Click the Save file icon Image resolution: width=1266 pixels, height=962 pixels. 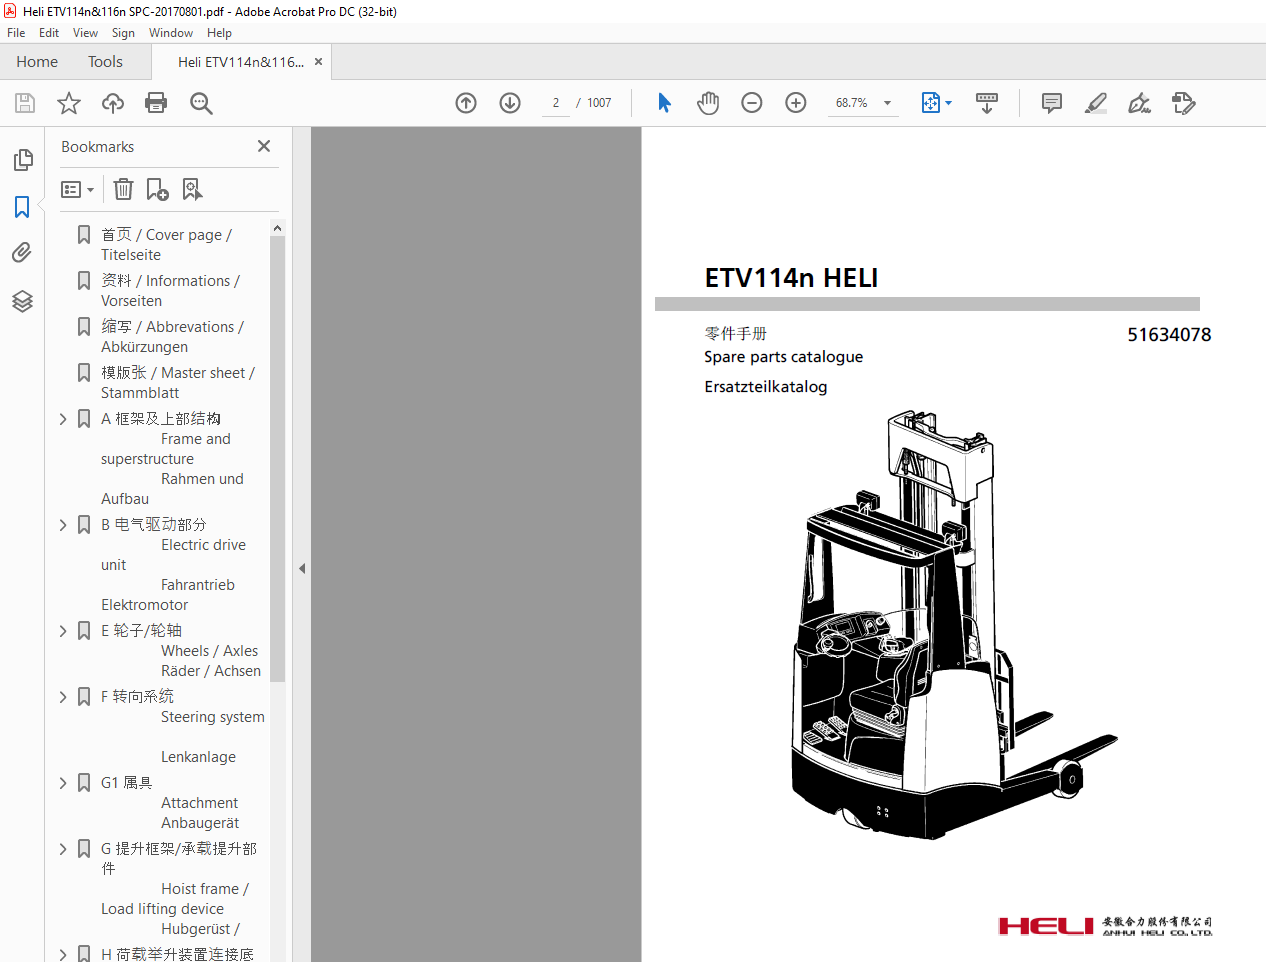click(25, 103)
